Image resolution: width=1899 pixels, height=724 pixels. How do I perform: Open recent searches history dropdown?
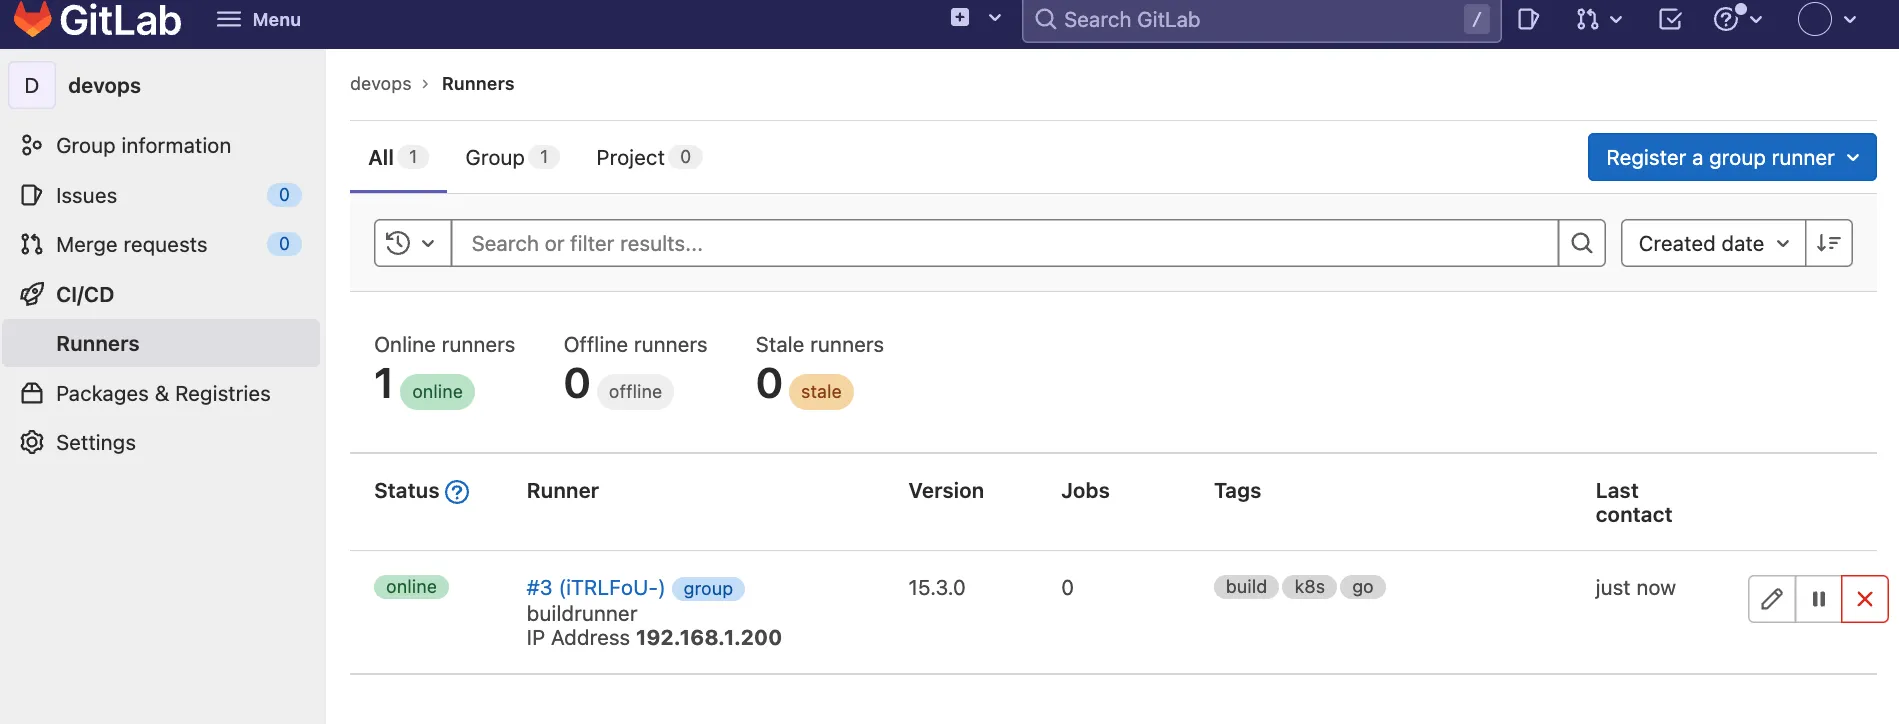coord(412,243)
